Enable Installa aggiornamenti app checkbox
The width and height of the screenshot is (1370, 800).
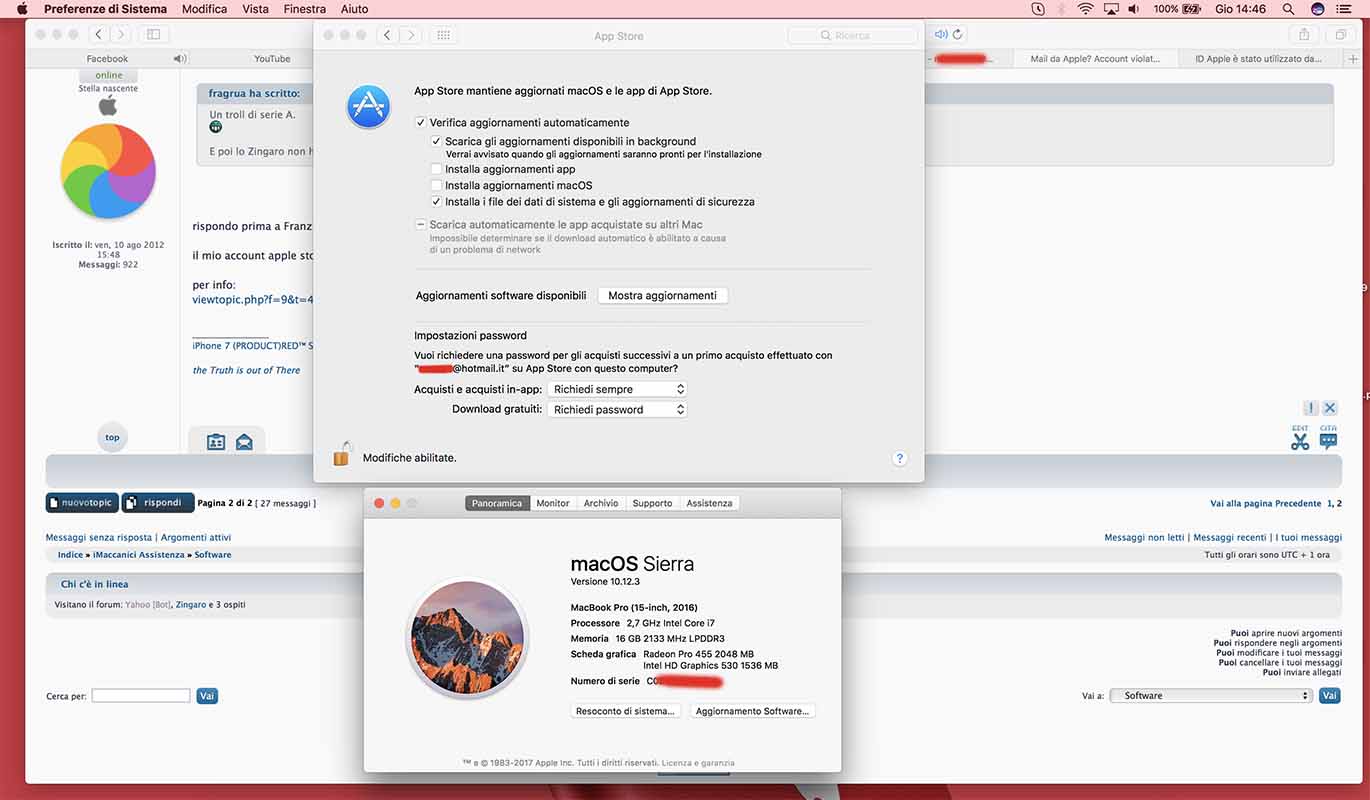(436, 169)
